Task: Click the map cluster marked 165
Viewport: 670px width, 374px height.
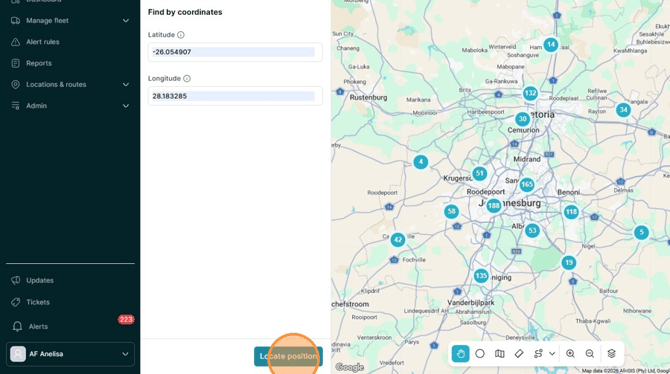Action: pyautogui.click(x=527, y=185)
